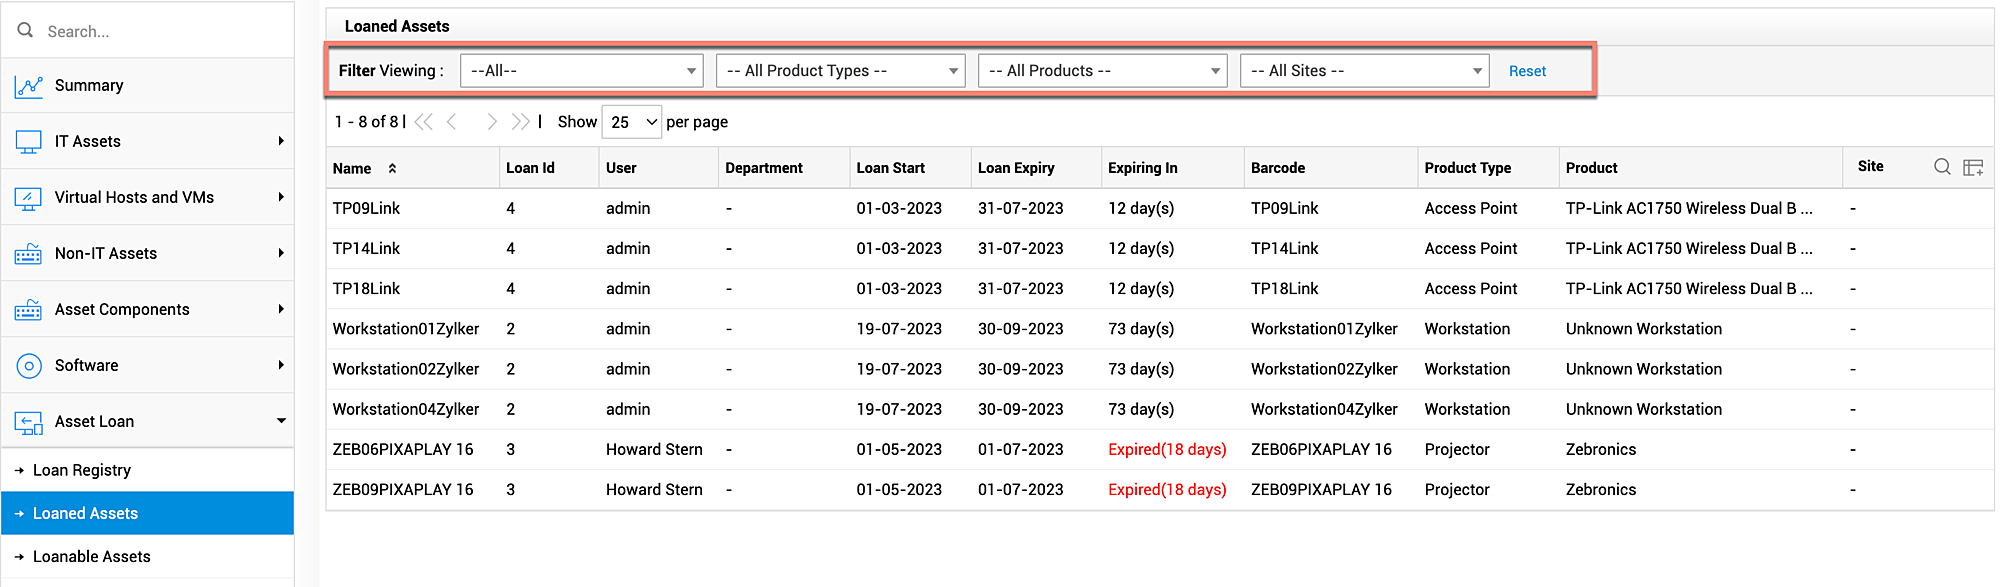Screen dimensions: 2000x587
Task: Click the Asset Loan icon
Action: click(x=28, y=423)
